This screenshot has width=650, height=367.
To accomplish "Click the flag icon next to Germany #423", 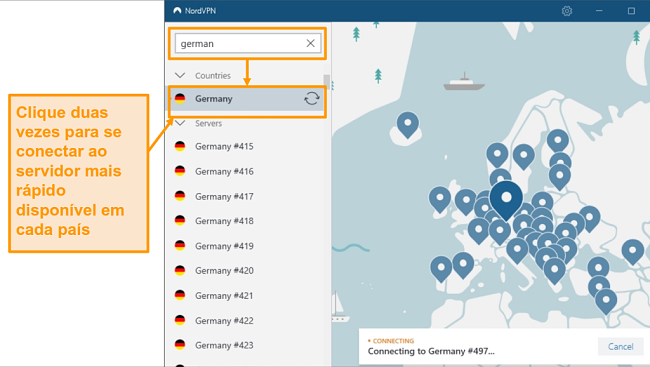I will tap(180, 345).
